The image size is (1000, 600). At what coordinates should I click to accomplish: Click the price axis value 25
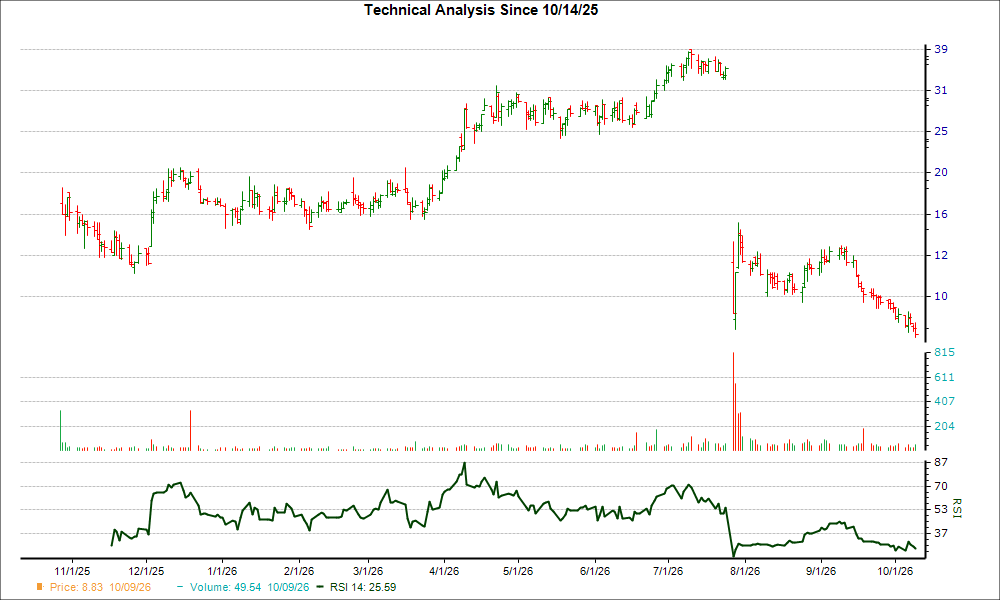(x=941, y=131)
